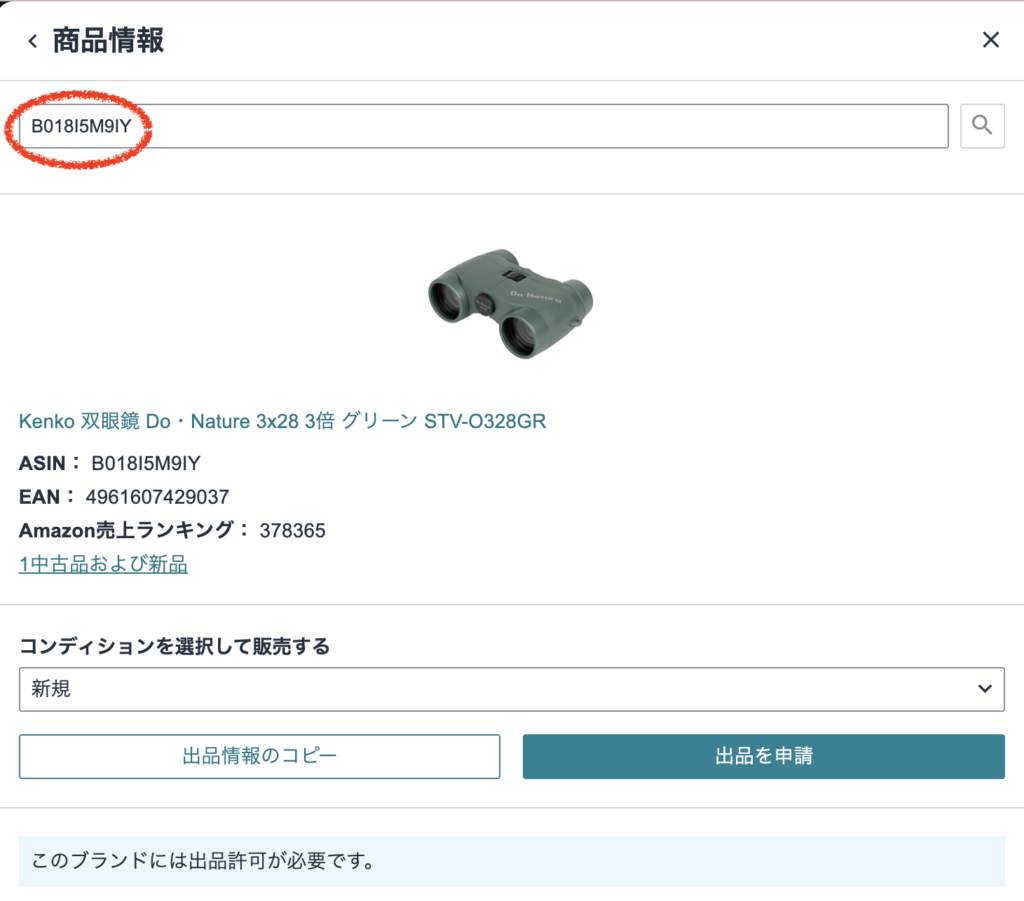The height and width of the screenshot is (901, 1024).
Task: Click the magnifying glass search button
Action: click(982, 125)
